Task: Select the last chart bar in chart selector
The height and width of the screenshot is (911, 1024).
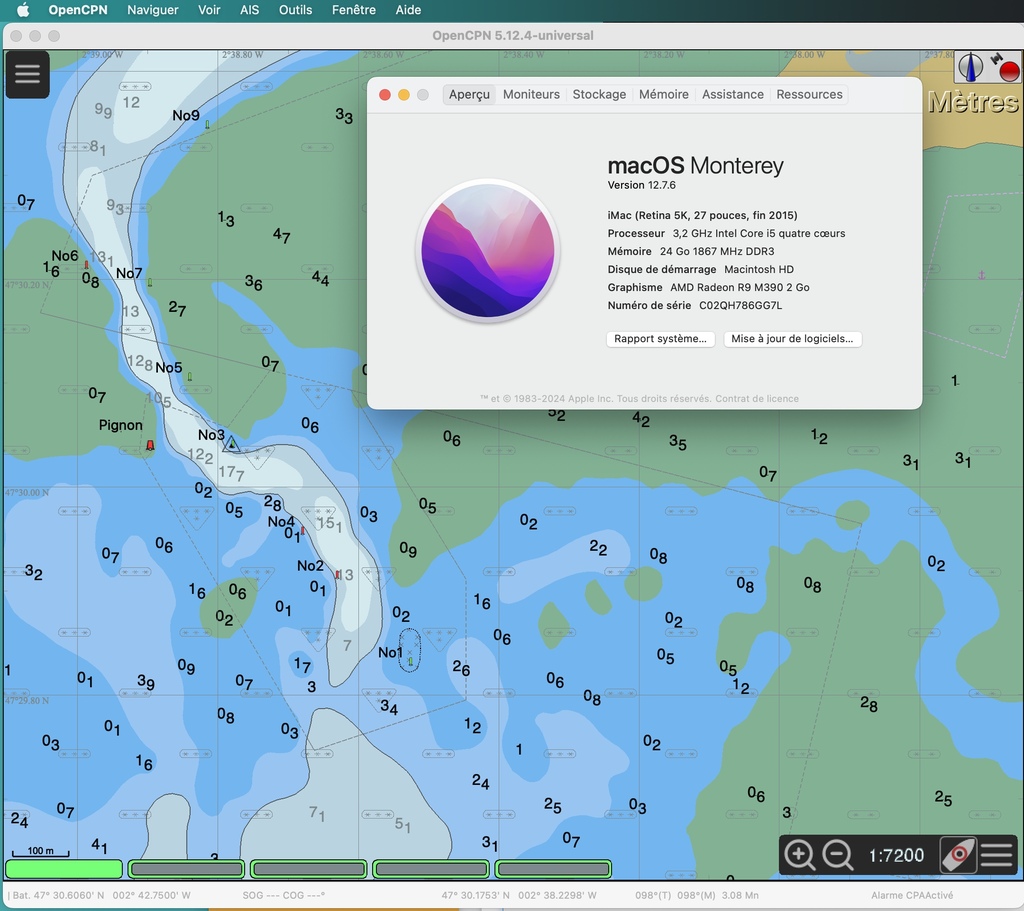Action: pyautogui.click(x=553, y=869)
